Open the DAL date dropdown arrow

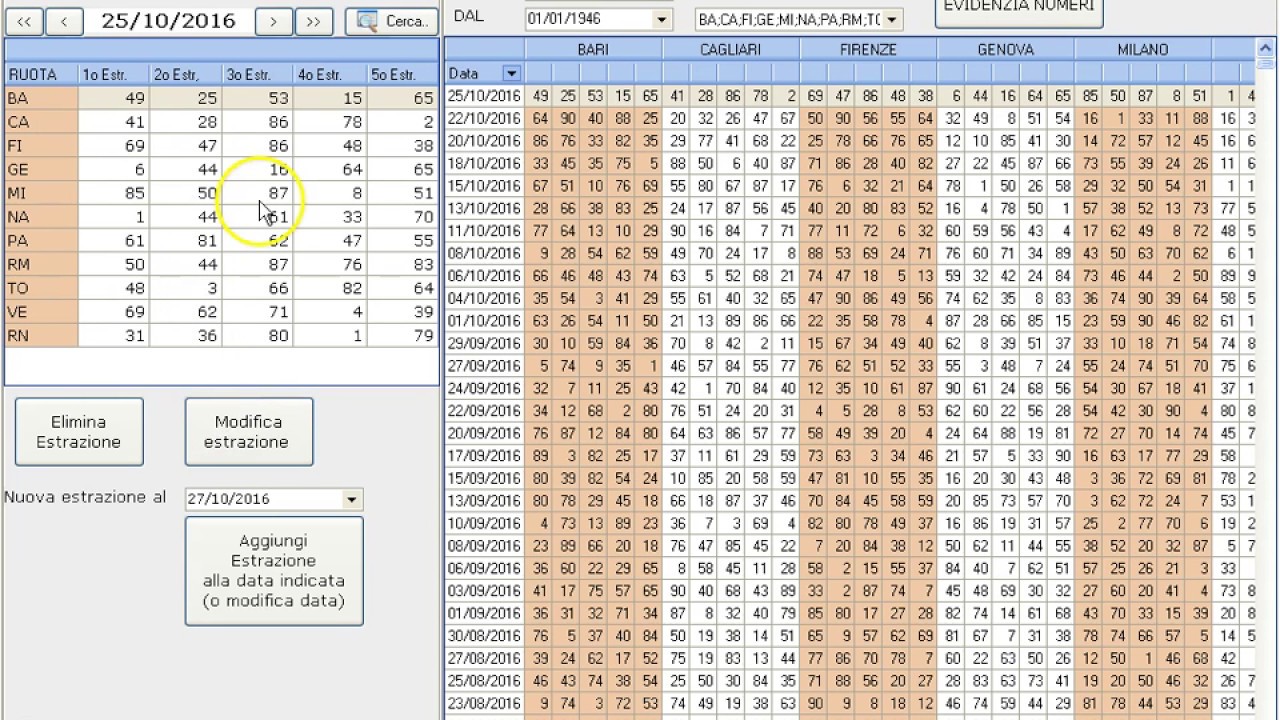(661, 19)
